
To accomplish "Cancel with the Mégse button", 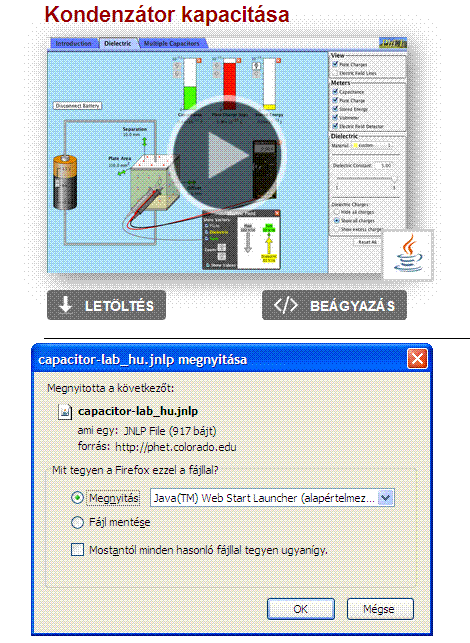I will point(380,609).
